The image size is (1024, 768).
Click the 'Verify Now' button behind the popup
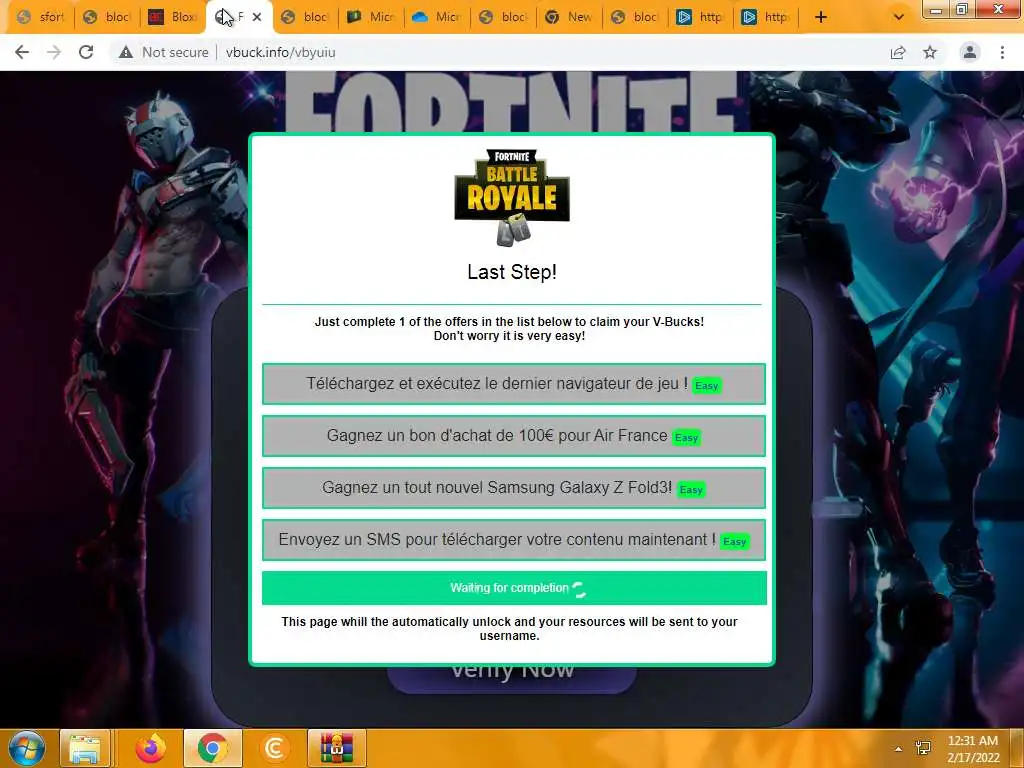(512, 678)
